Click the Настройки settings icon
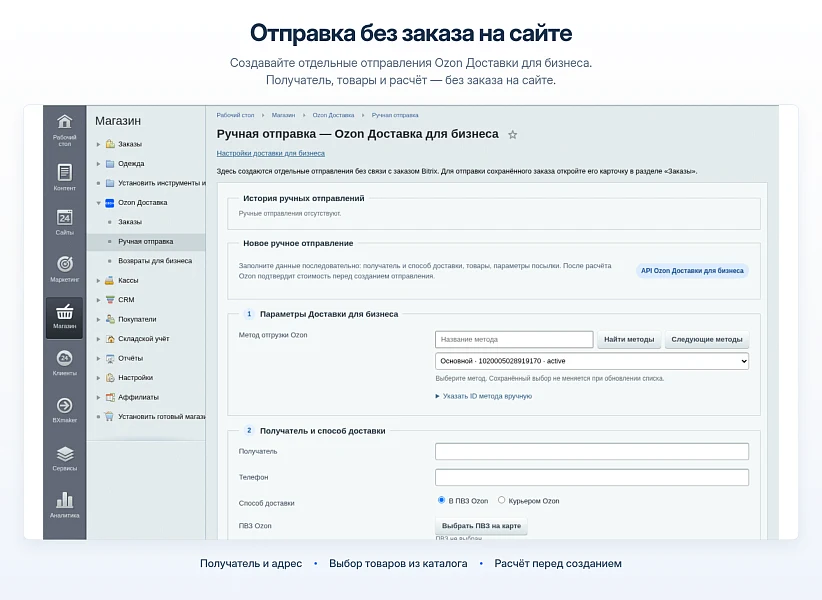 [x=110, y=377]
